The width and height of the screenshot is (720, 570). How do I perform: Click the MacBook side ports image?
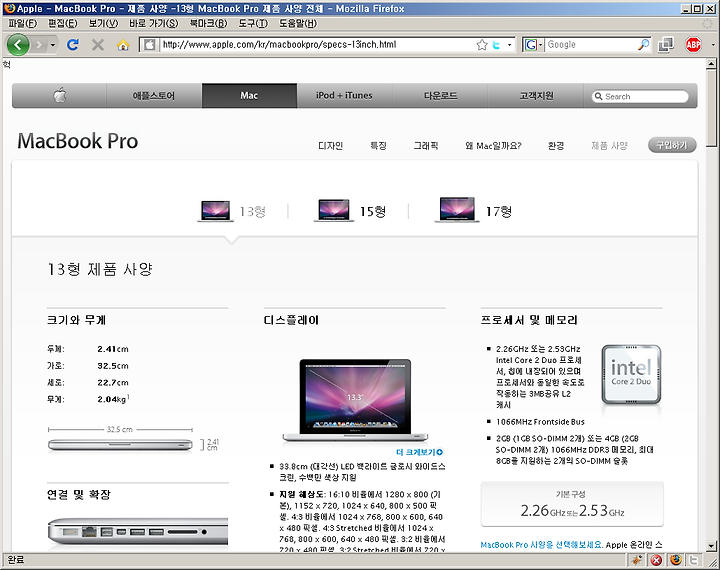[138, 532]
